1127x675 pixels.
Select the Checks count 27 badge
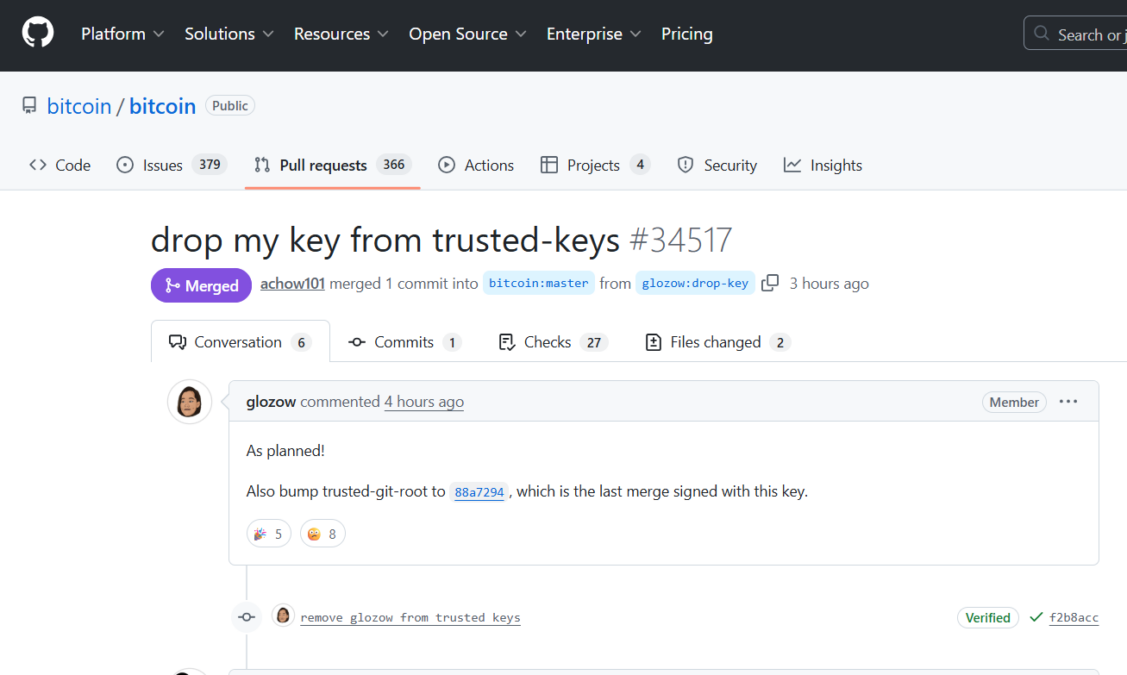click(594, 343)
